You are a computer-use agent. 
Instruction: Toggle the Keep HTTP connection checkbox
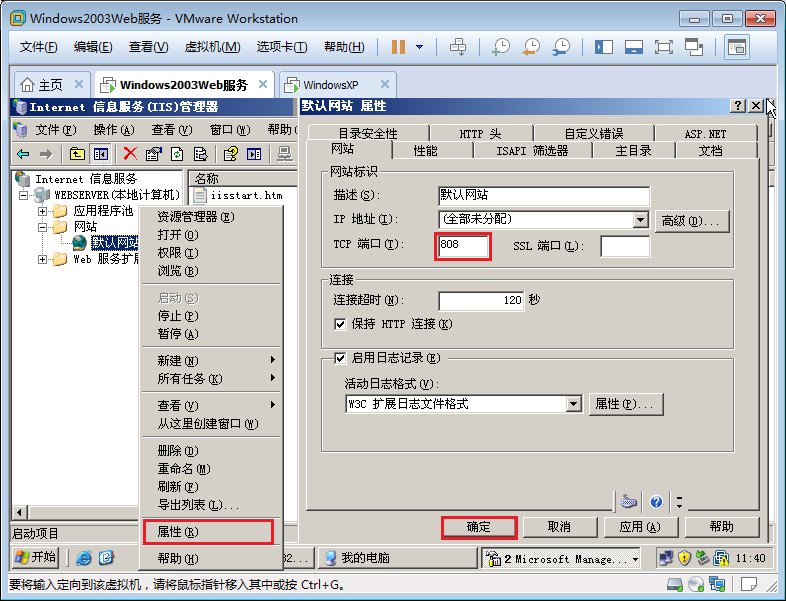340,324
